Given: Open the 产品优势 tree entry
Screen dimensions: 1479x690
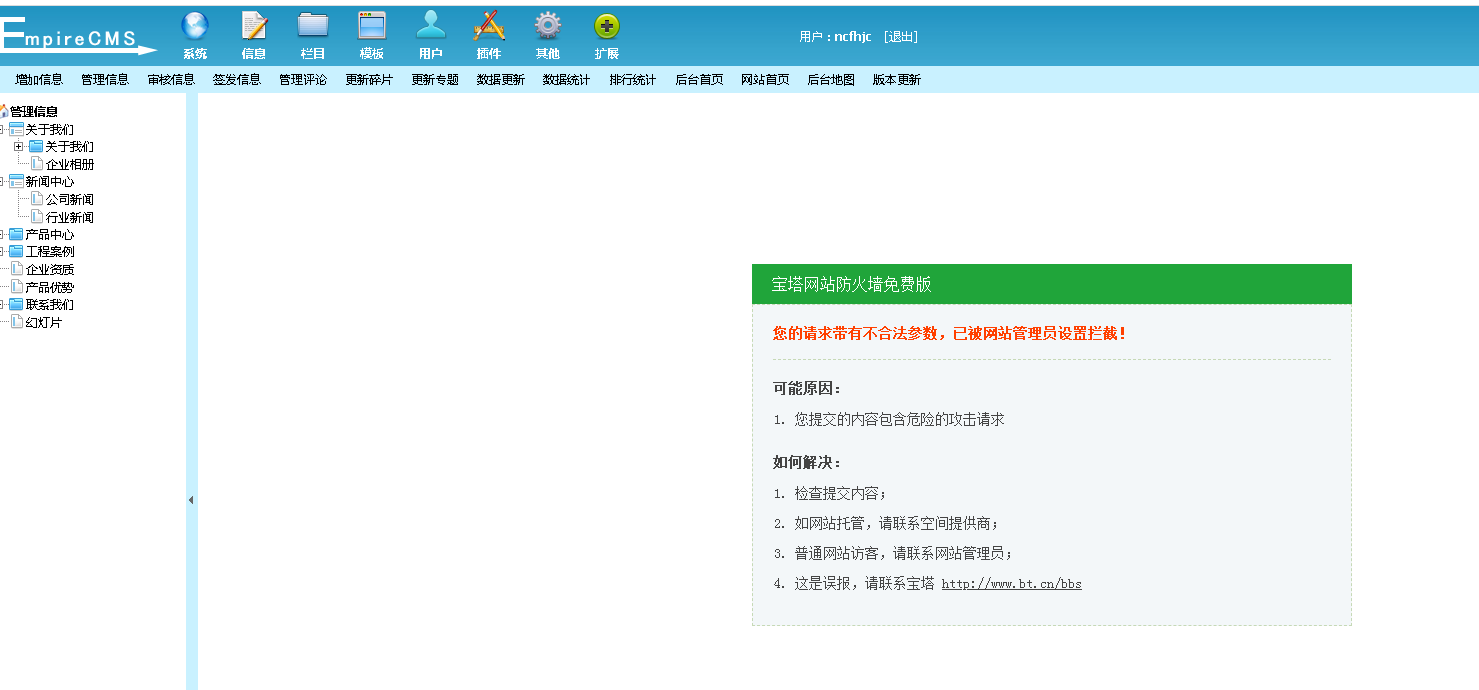Looking at the screenshot, I should click(x=50, y=287).
